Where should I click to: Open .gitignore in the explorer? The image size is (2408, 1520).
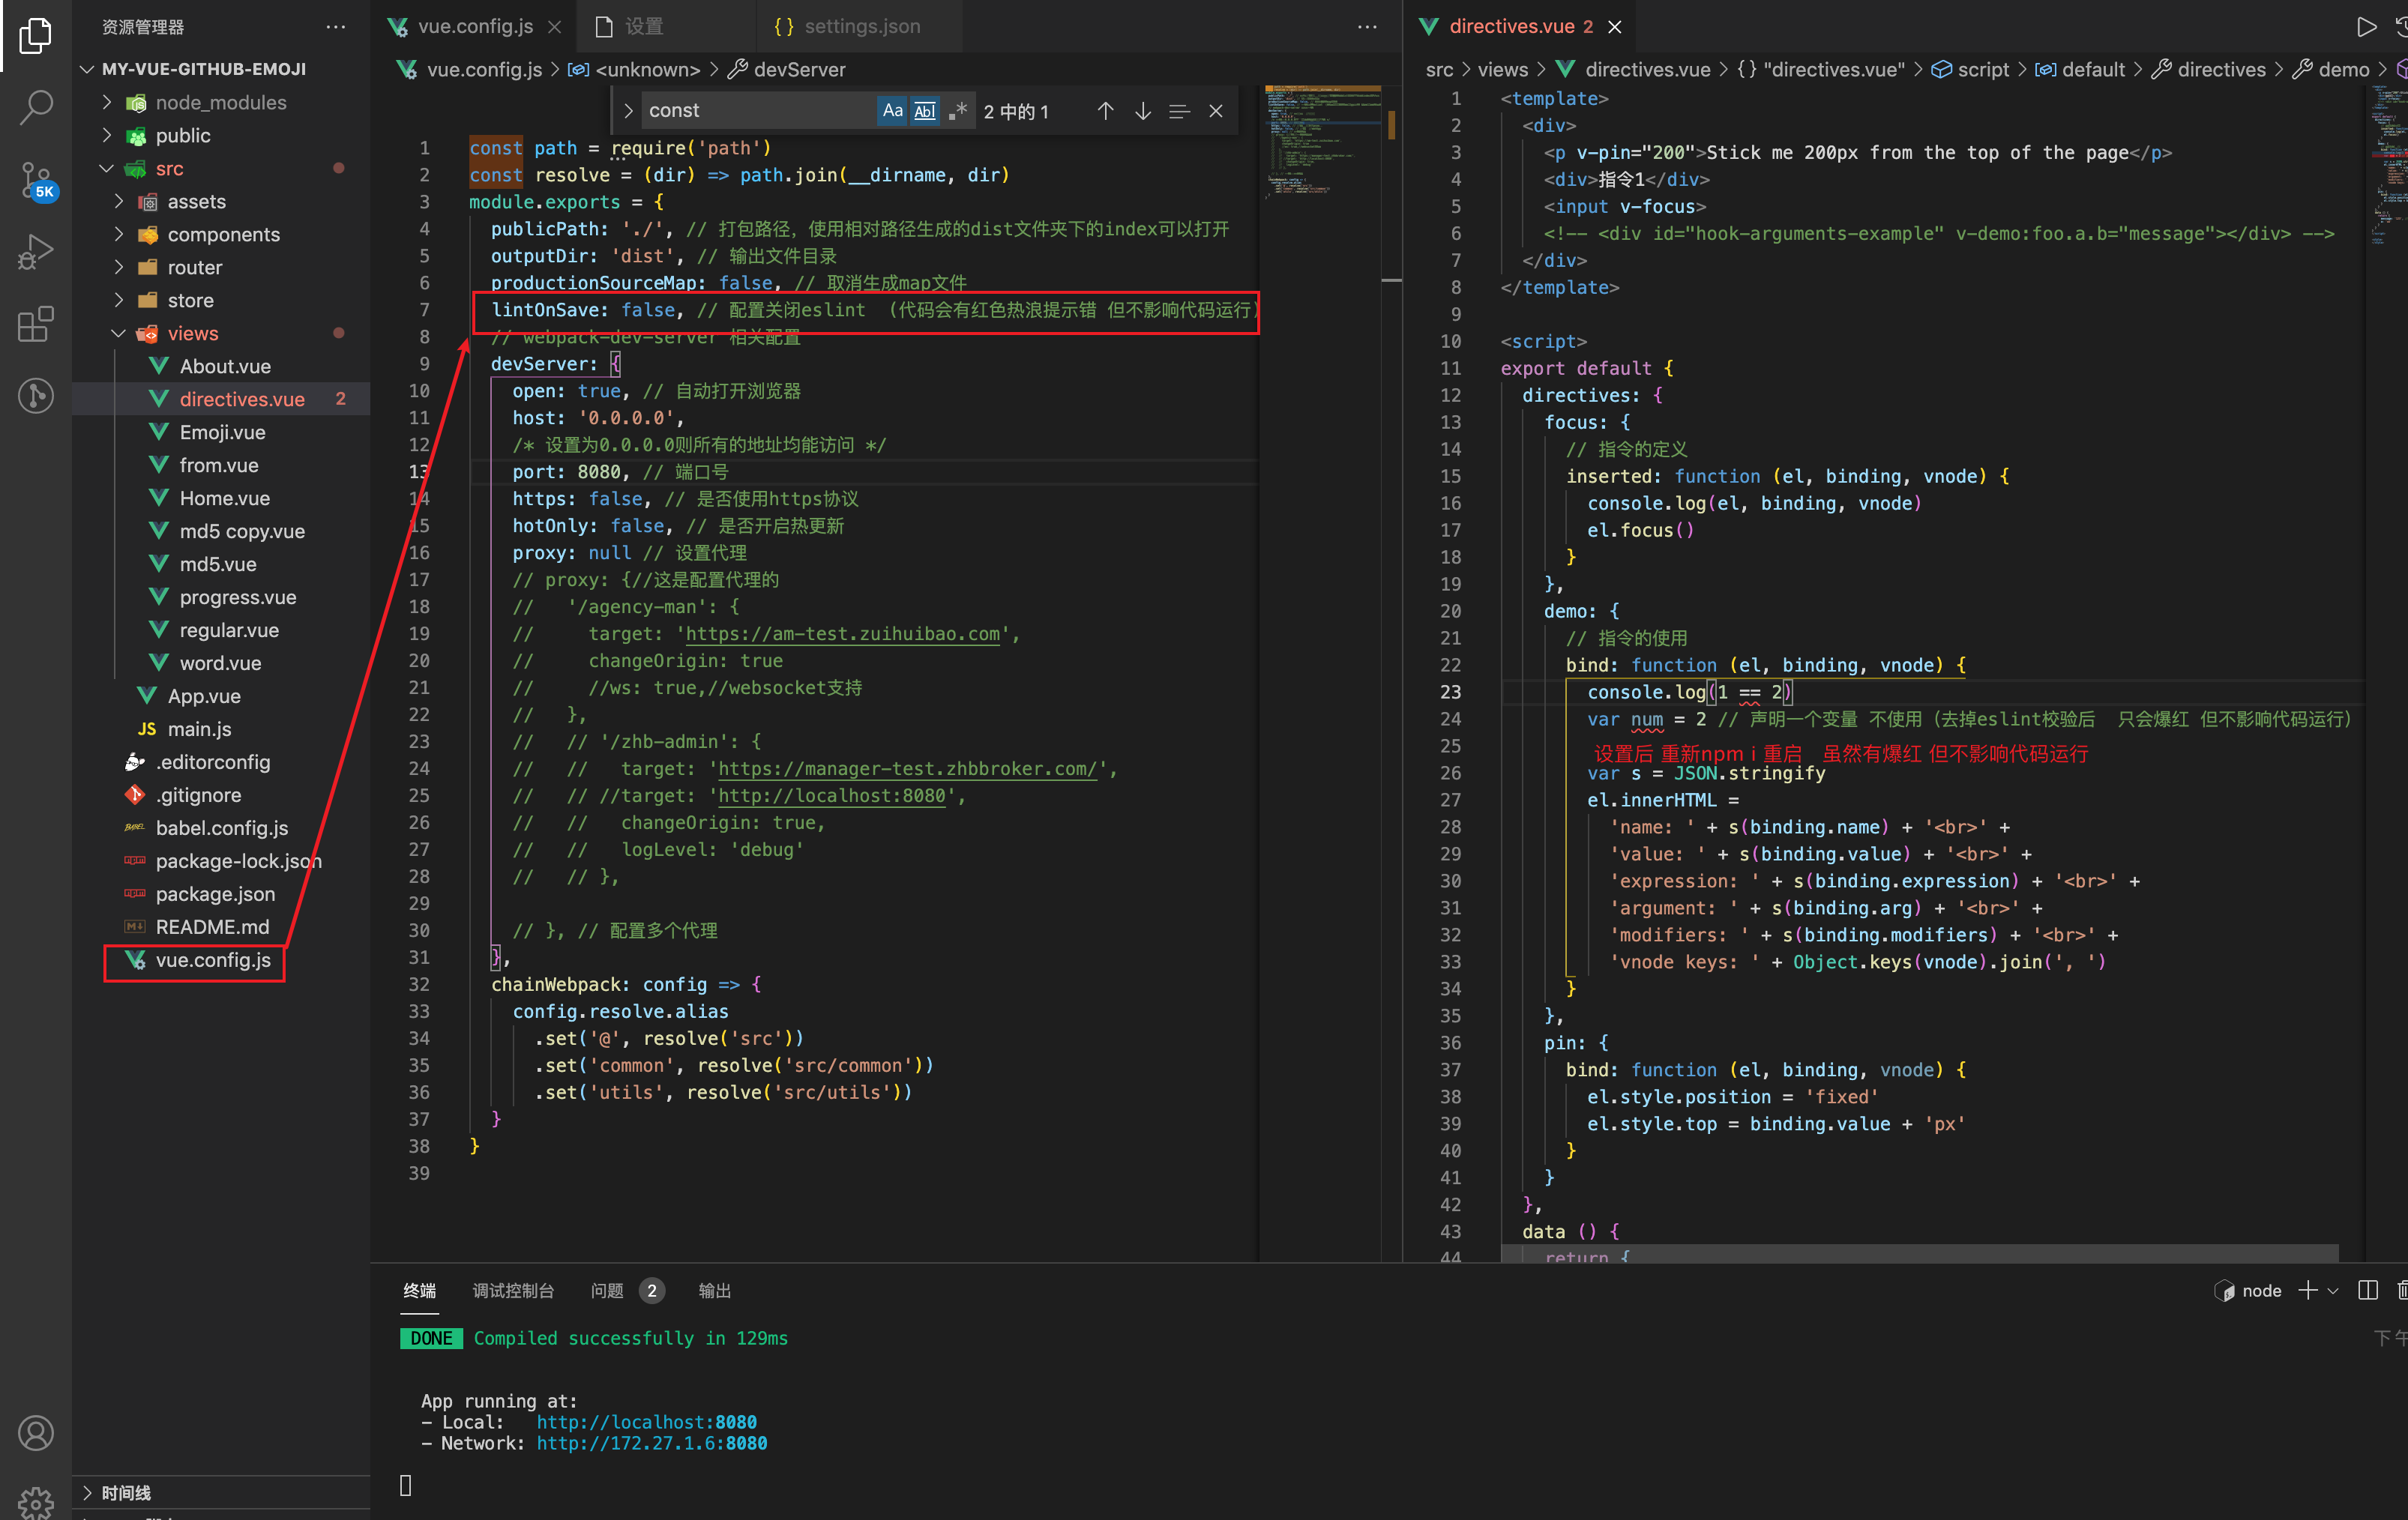(198, 795)
